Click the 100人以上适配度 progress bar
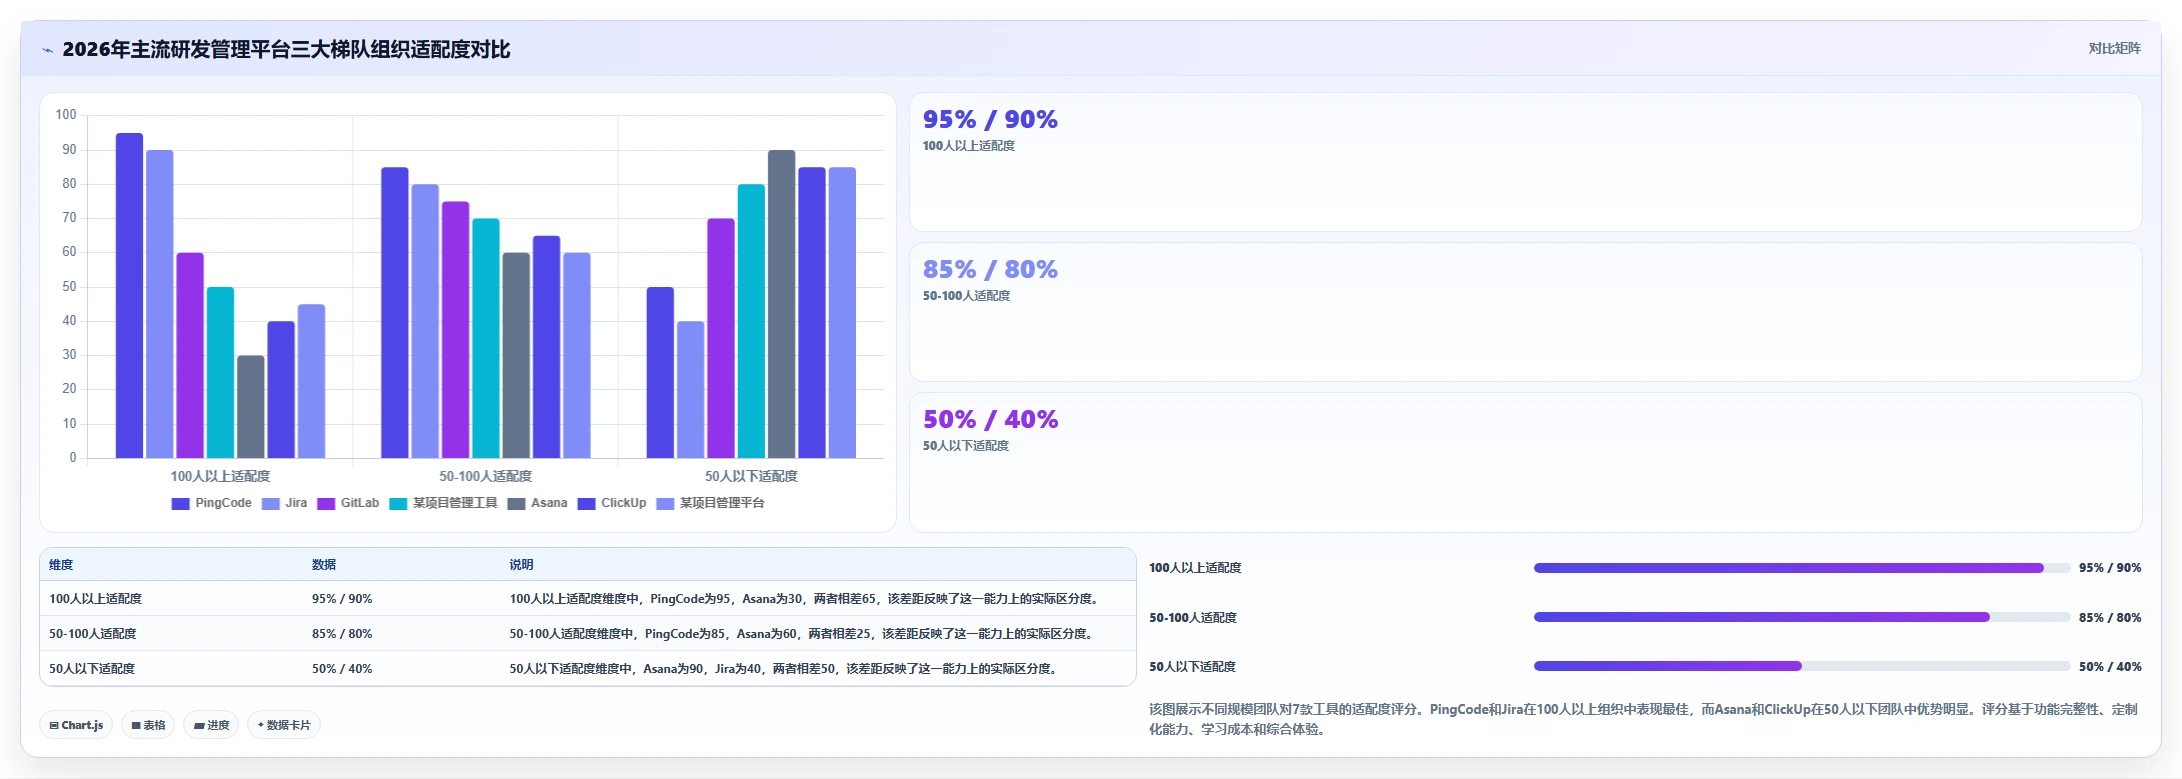Image resolution: width=2182 pixels, height=779 pixels. click(x=1802, y=568)
